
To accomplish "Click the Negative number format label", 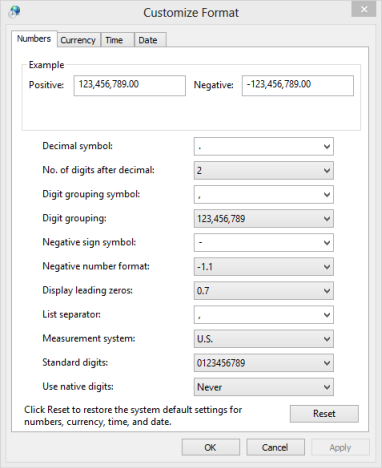I will [96, 266].
